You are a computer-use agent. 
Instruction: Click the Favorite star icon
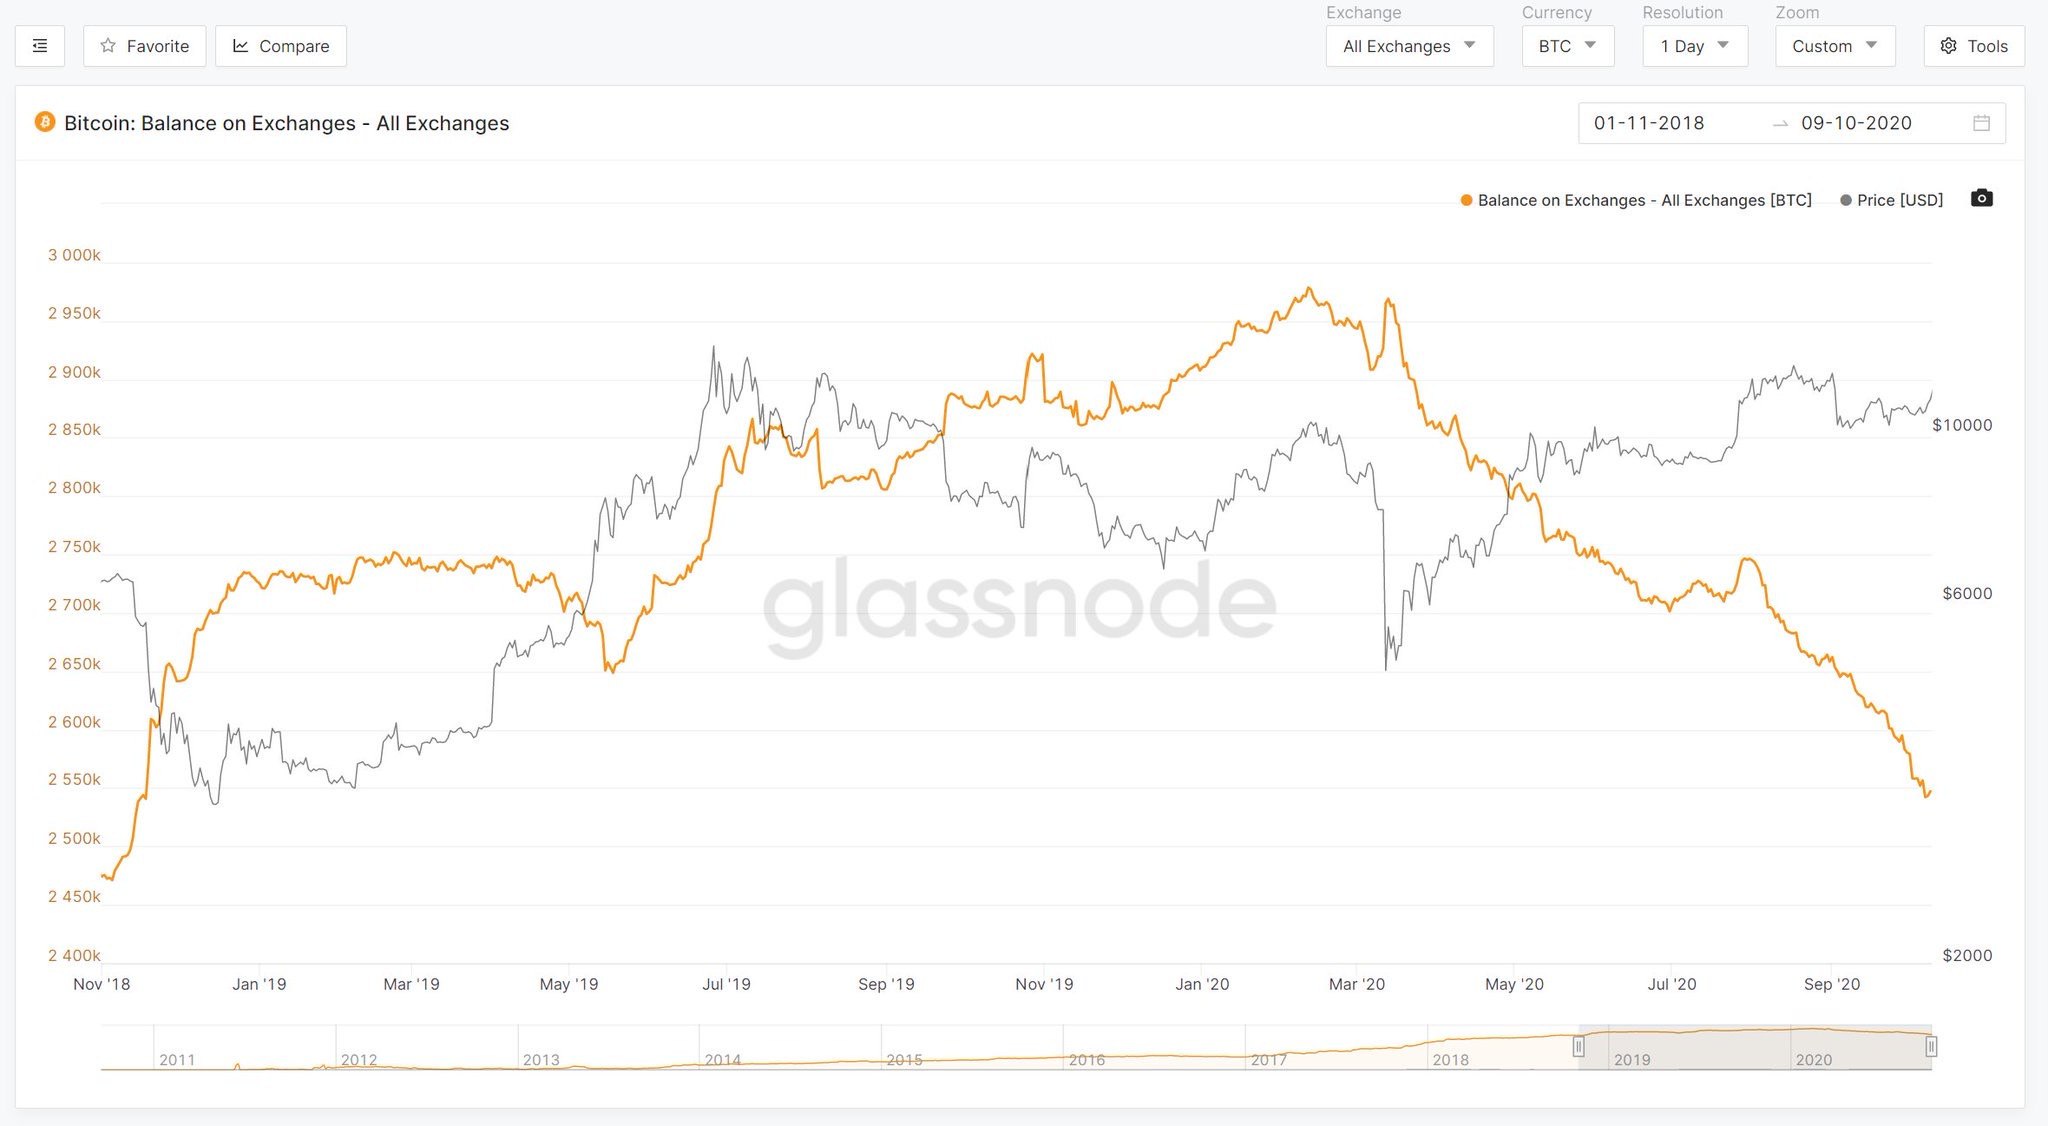[108, 46]
